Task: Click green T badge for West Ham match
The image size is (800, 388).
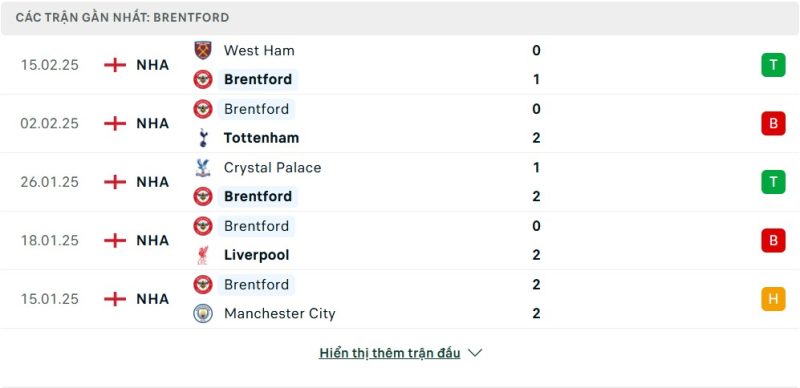Action: 773,65
